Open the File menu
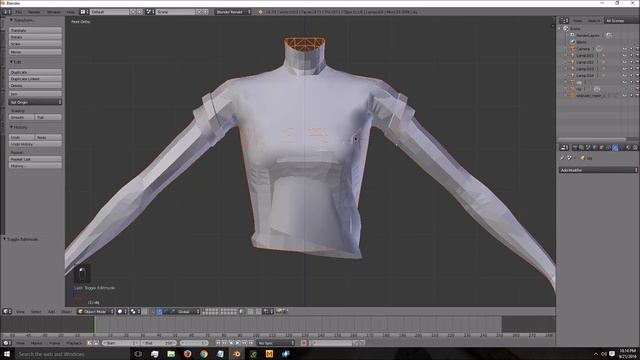This screenshot has height=360, width=640. [19, 12]
